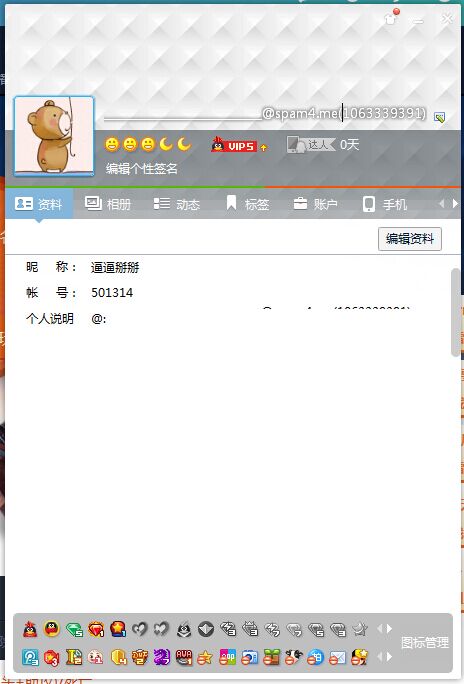The image size is (464, 684).
Task: Click the first sun level icon
Action: pos(112,144)
